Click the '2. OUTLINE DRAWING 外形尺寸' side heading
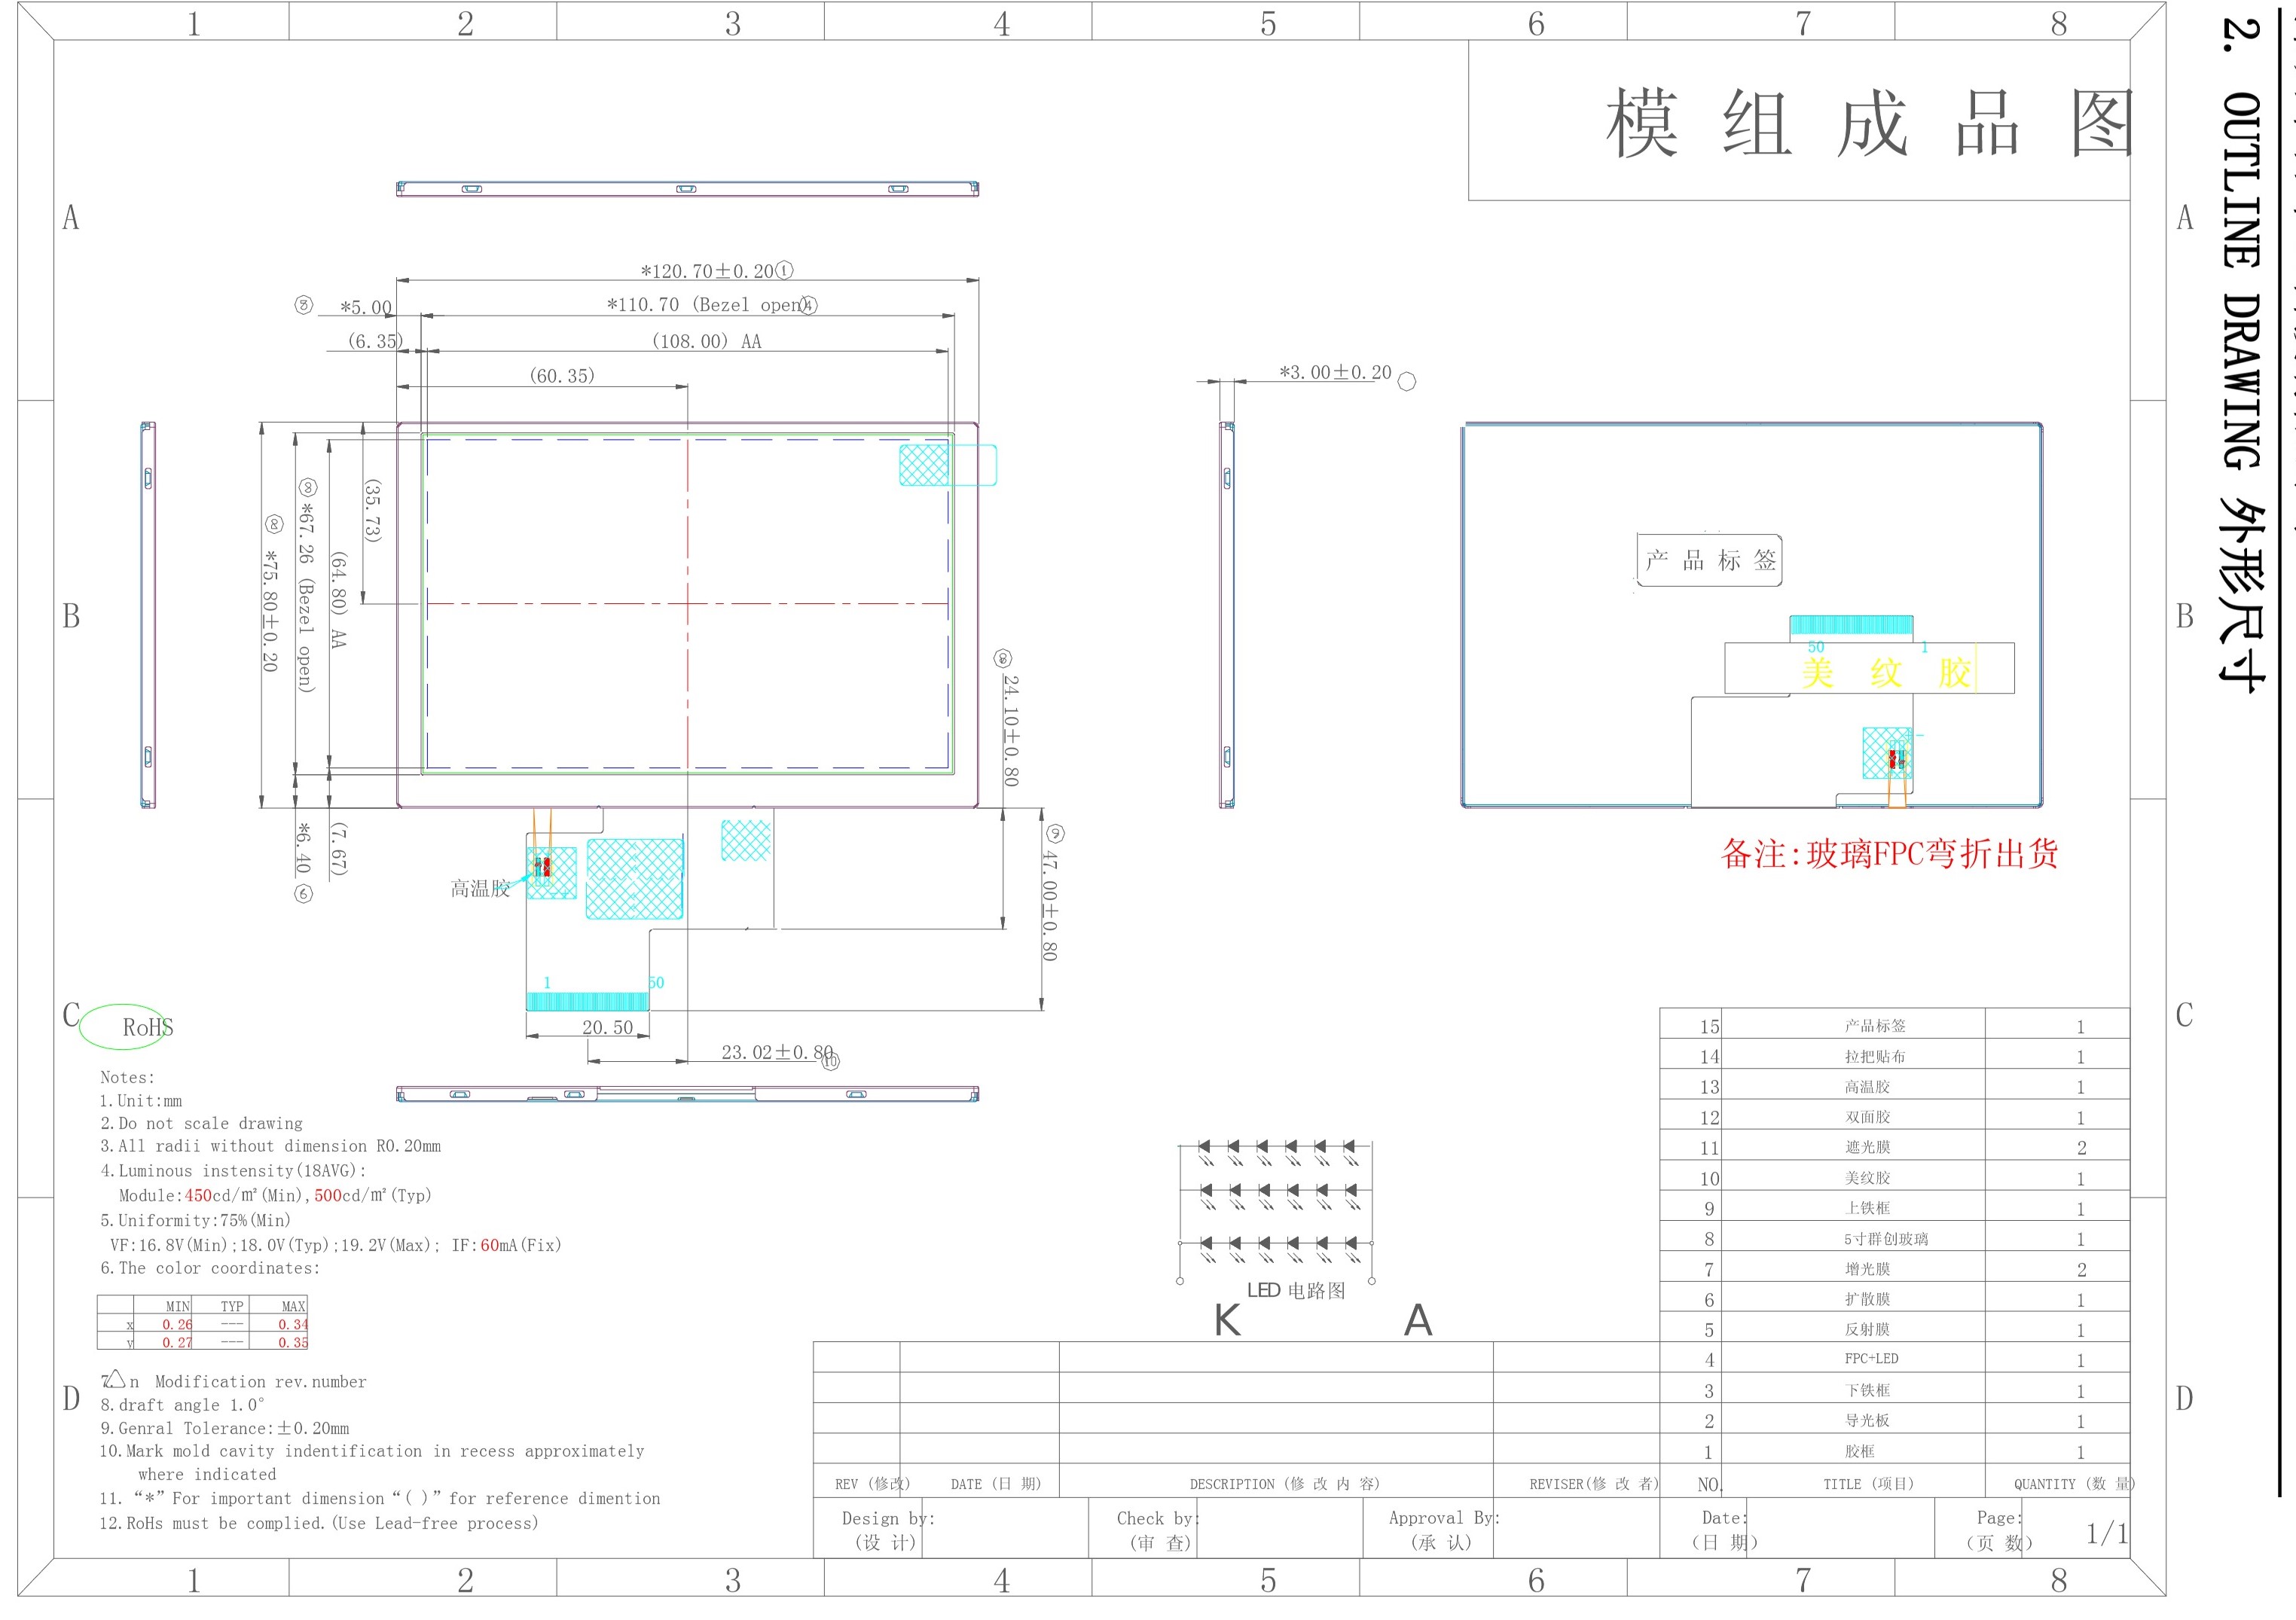The width and height of the screenshot is (2296, 1620). point(2241,355)
